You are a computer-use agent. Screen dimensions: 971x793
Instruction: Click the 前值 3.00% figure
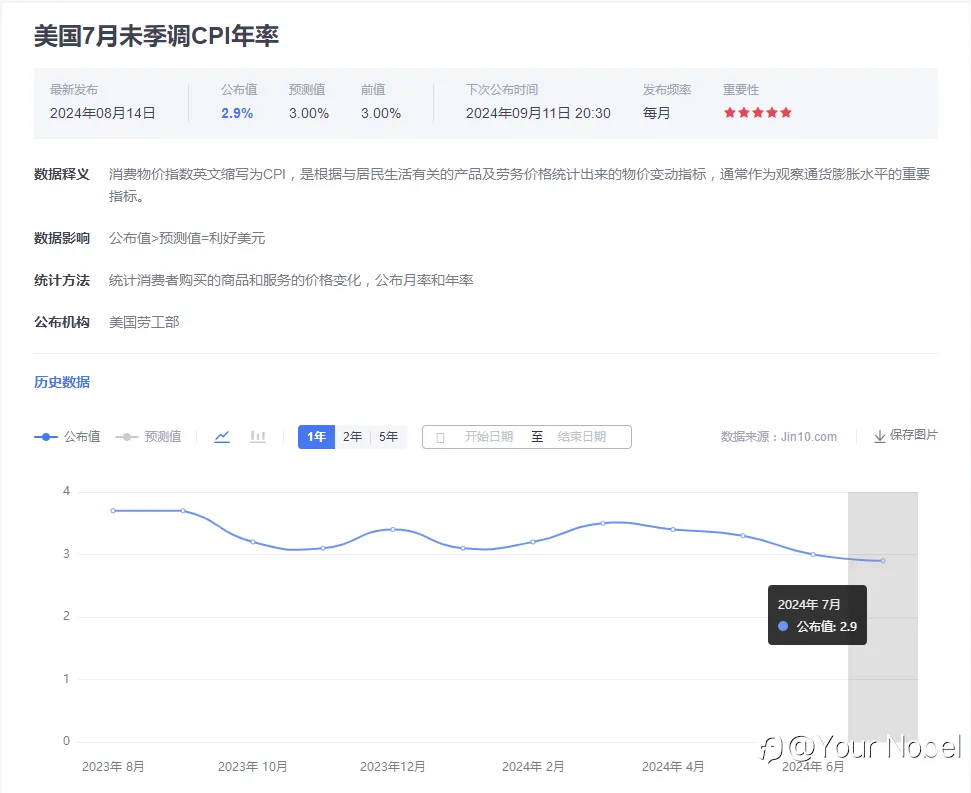coord(381,113)
